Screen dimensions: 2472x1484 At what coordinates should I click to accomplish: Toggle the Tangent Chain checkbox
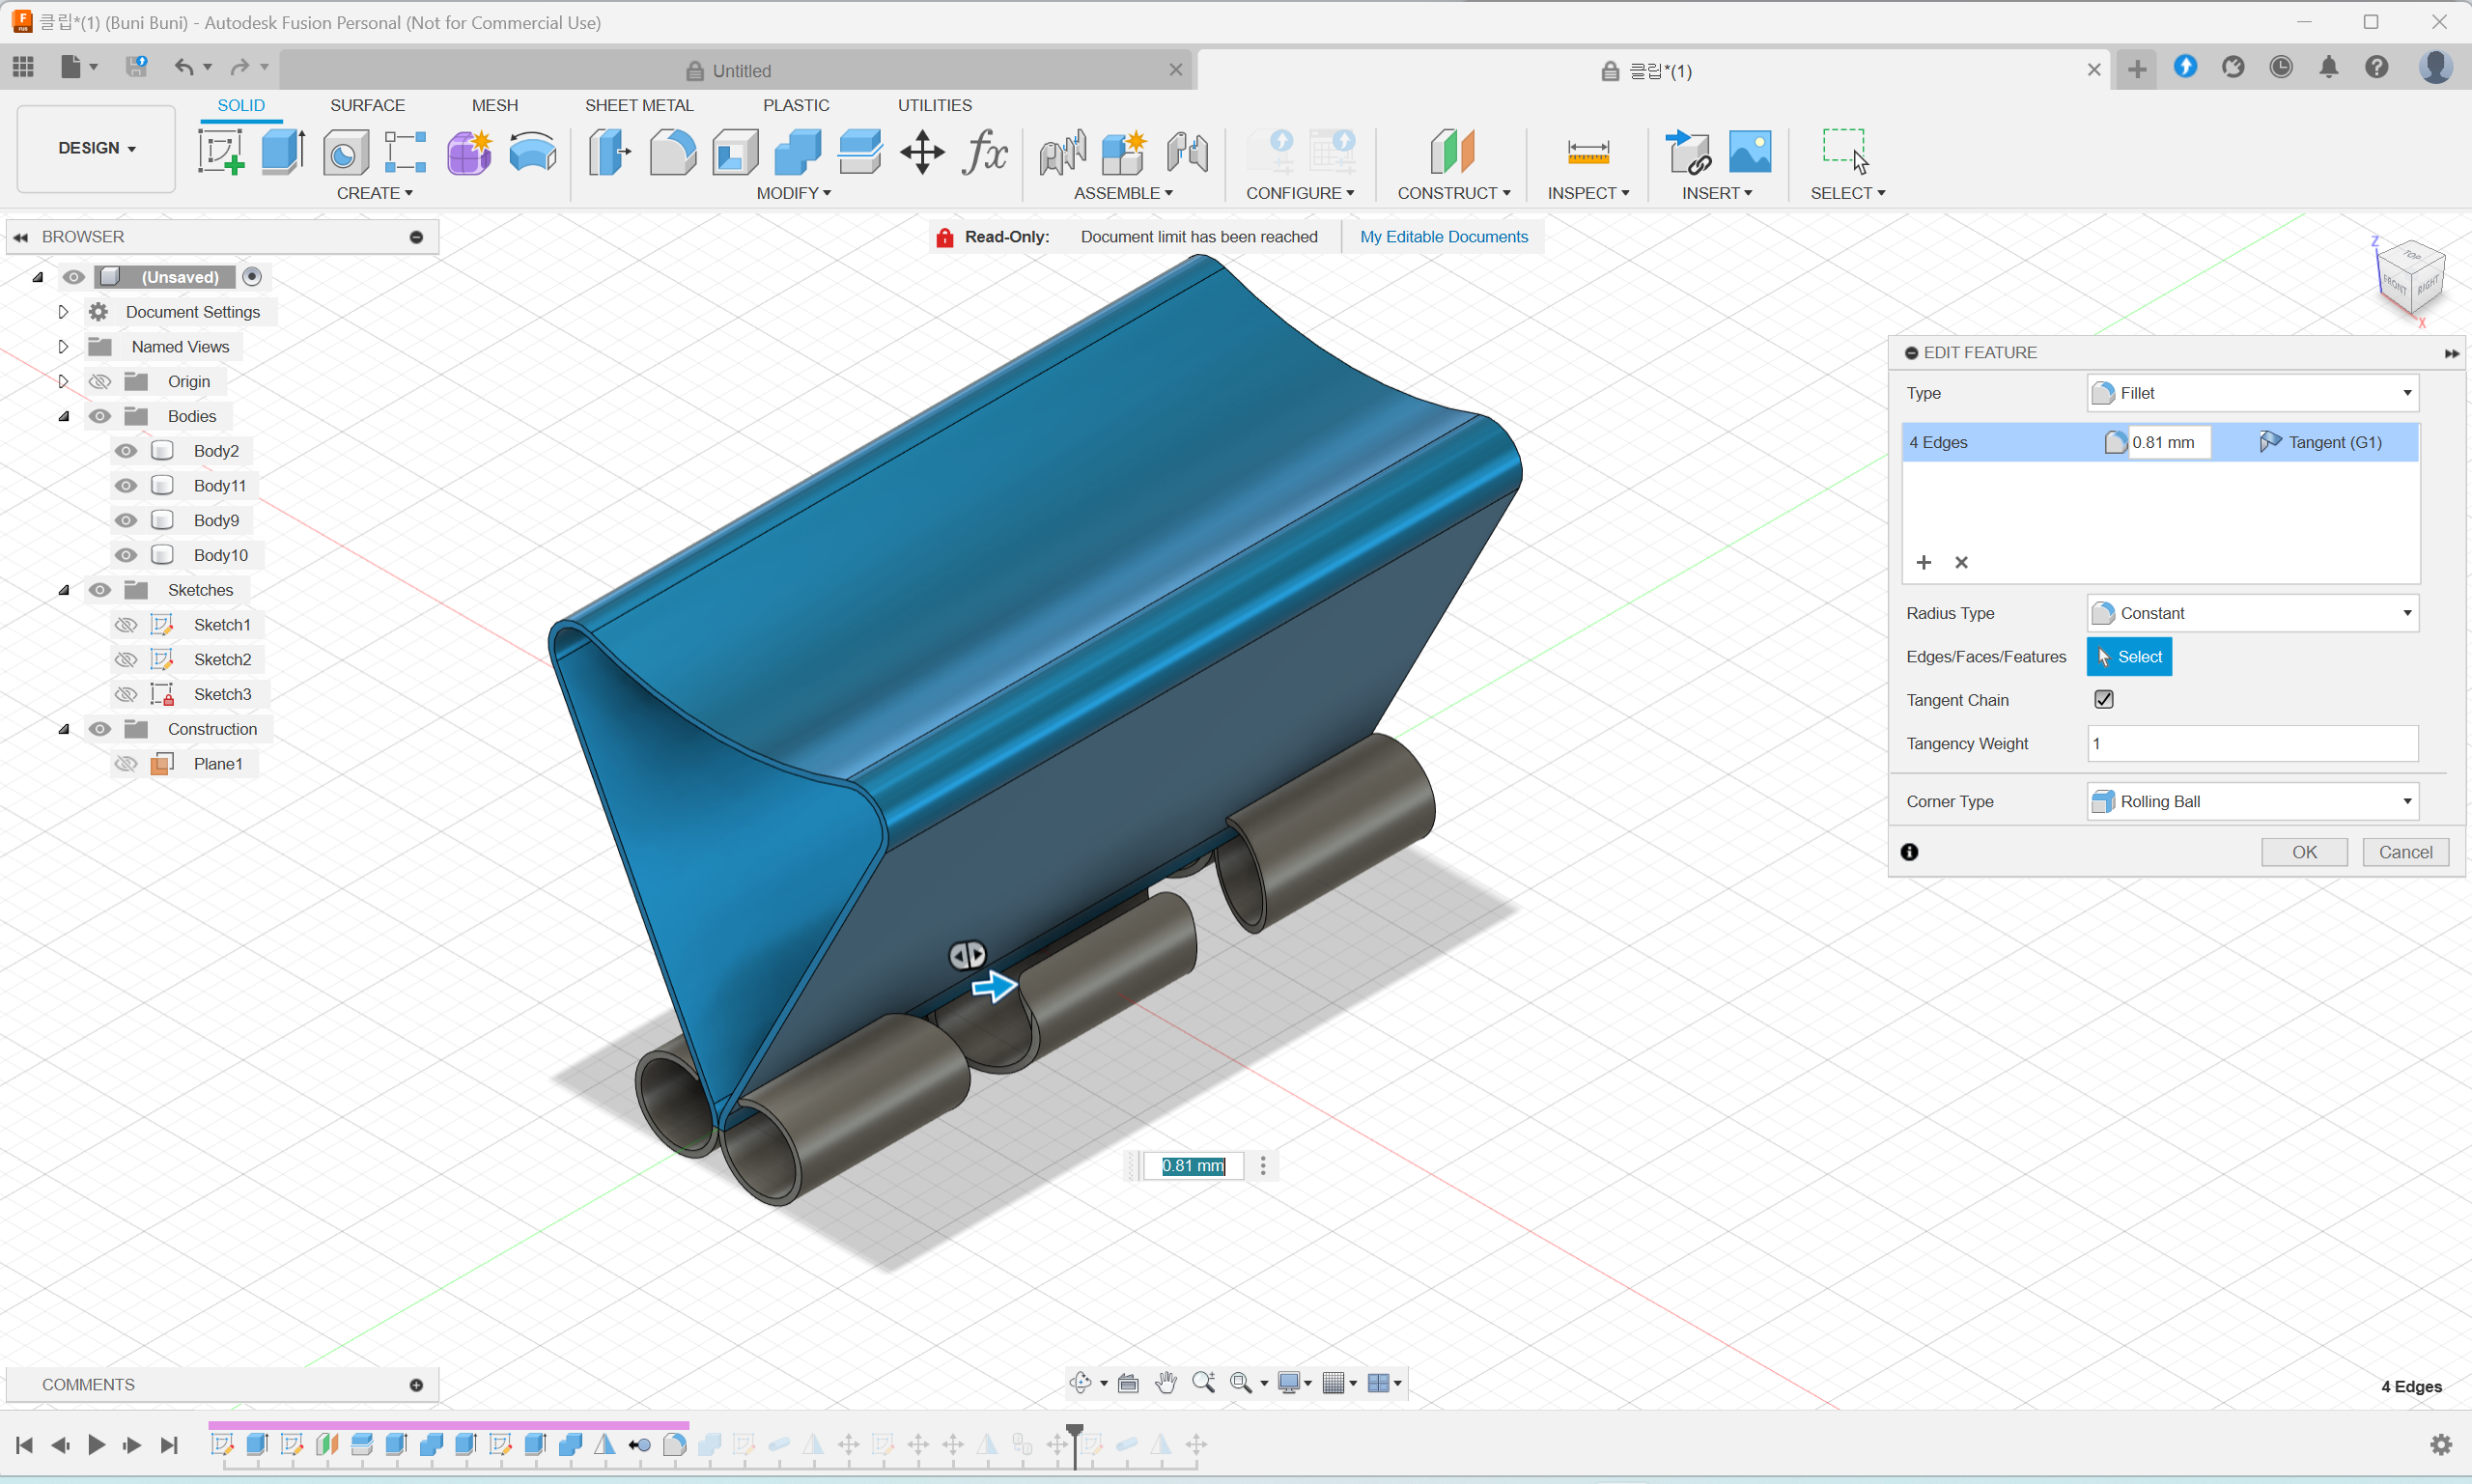(2104, 700)
